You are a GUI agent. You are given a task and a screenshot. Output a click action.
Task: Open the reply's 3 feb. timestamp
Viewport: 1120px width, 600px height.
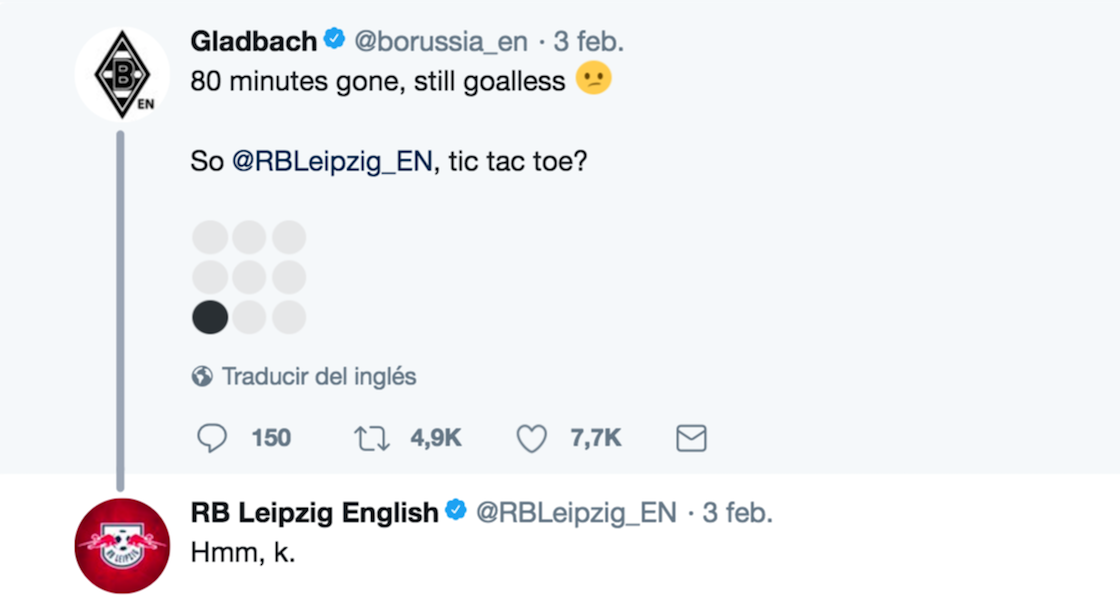point(738,512)
